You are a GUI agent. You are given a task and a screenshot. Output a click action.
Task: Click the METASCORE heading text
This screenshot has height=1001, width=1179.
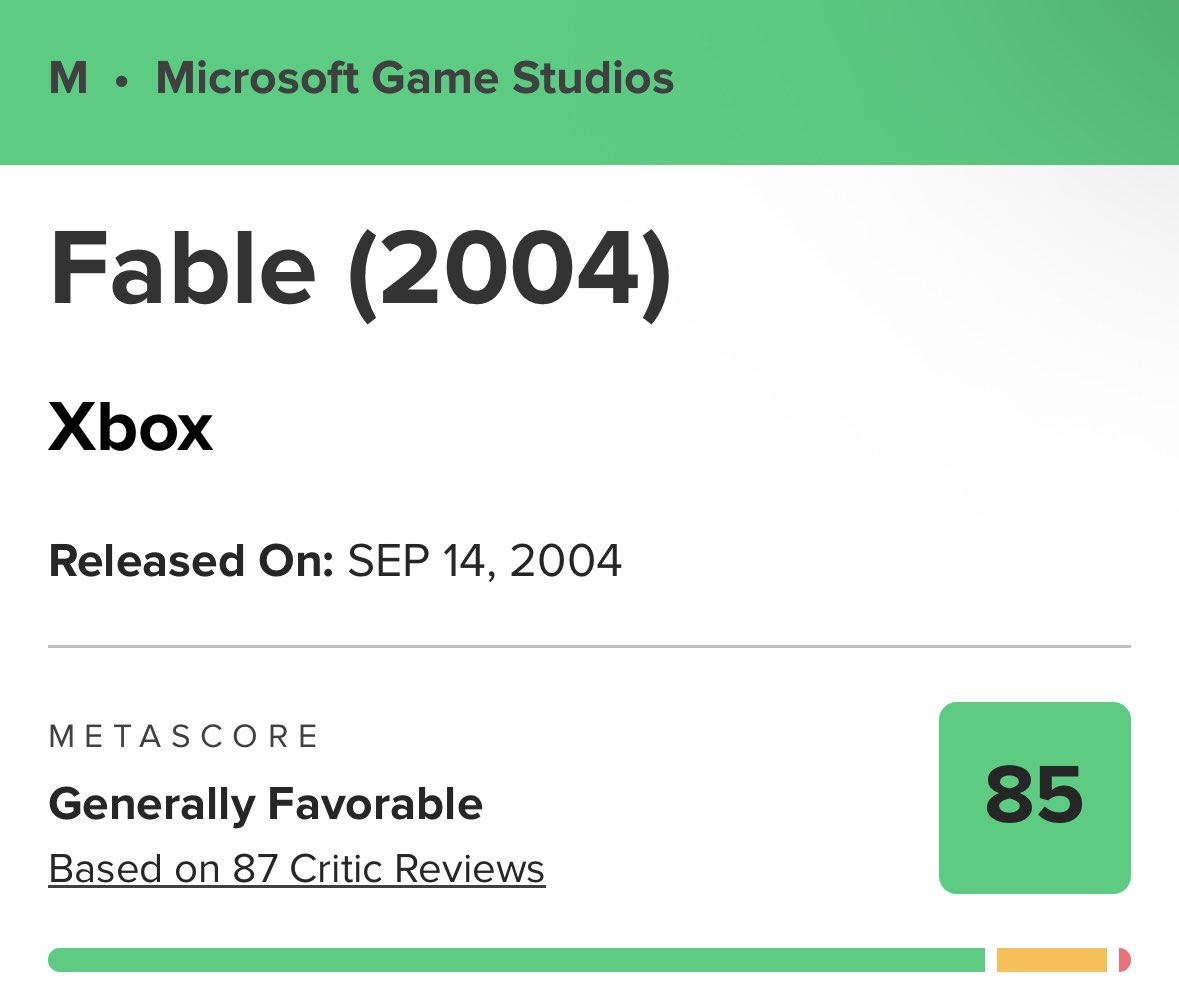click(184, 736)
